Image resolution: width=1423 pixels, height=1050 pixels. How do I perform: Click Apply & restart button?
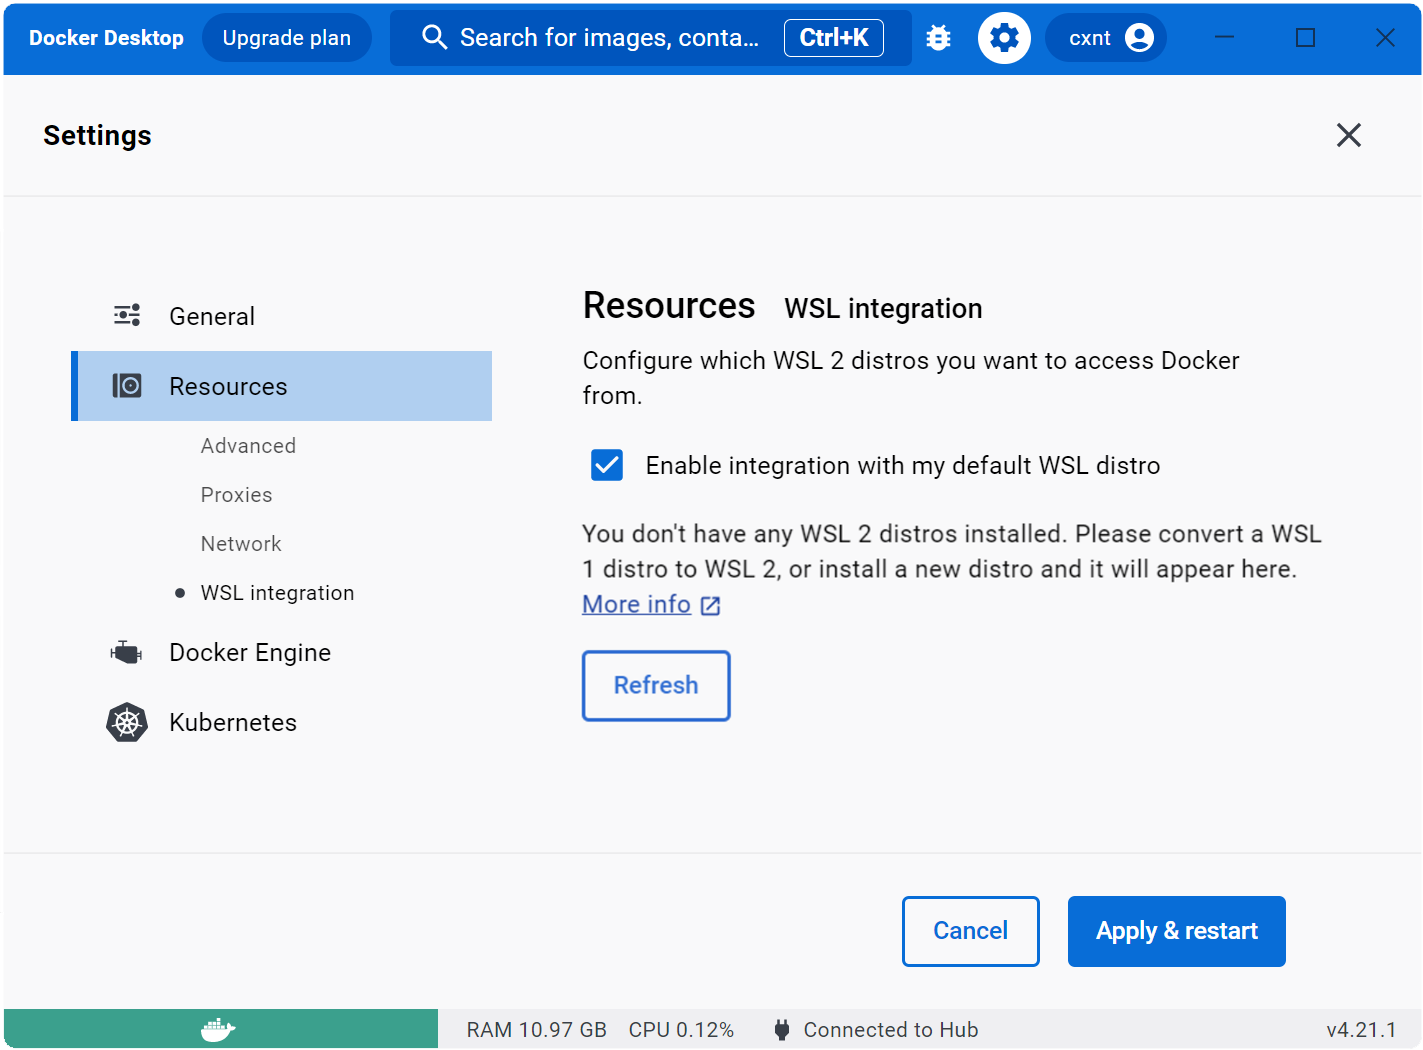(x=1177, y=931)
